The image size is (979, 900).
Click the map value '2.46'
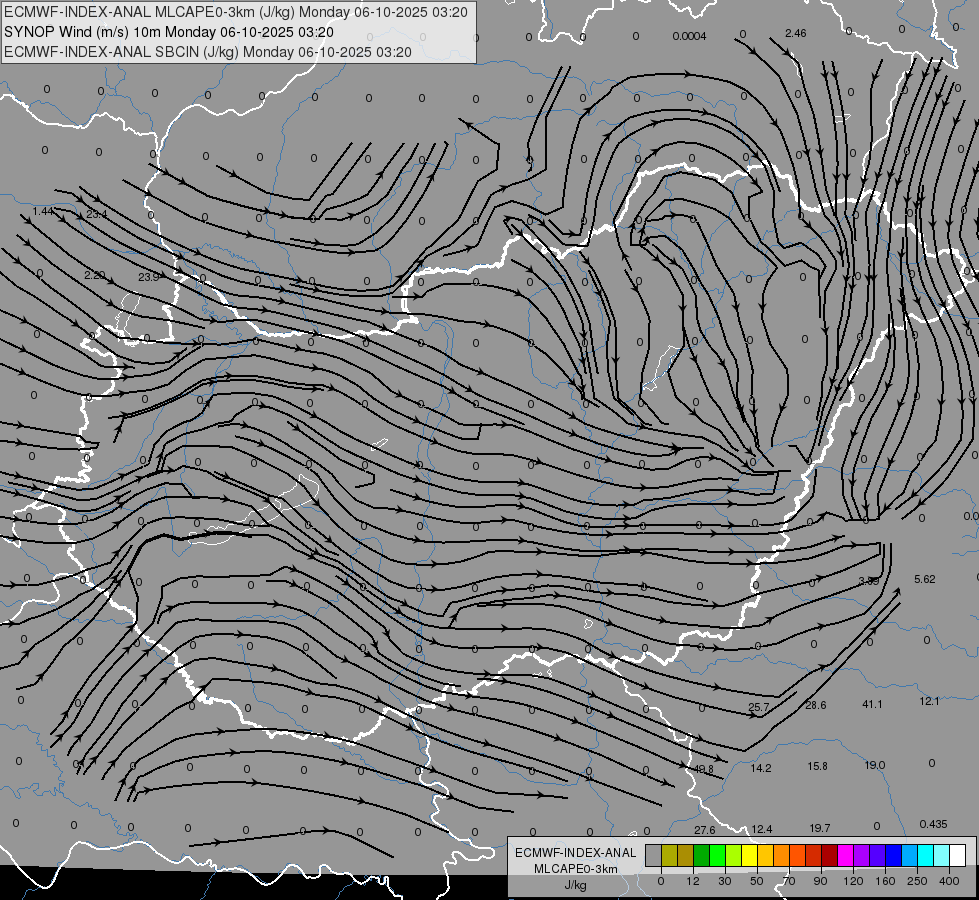click(795, 33)
